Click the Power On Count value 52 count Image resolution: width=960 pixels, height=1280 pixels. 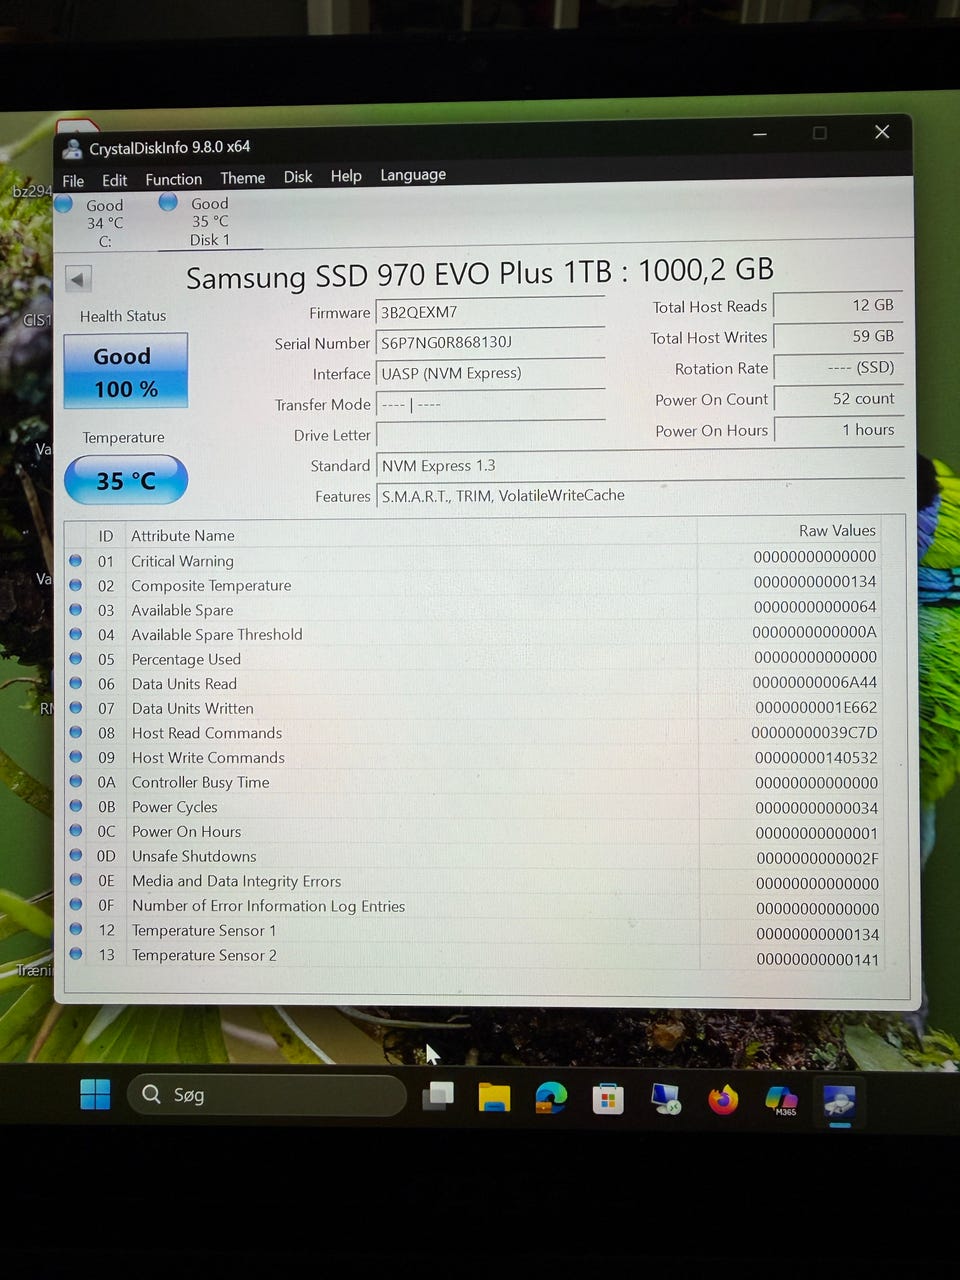pos(838,399)
